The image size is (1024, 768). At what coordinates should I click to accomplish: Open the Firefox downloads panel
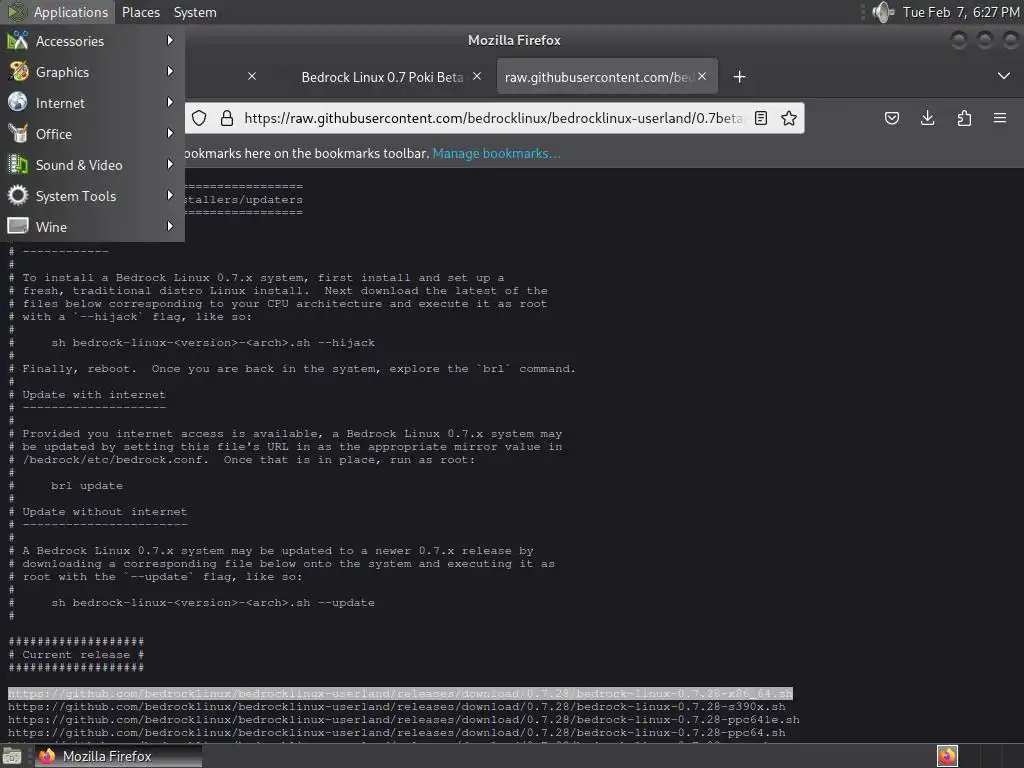point(927,118)
